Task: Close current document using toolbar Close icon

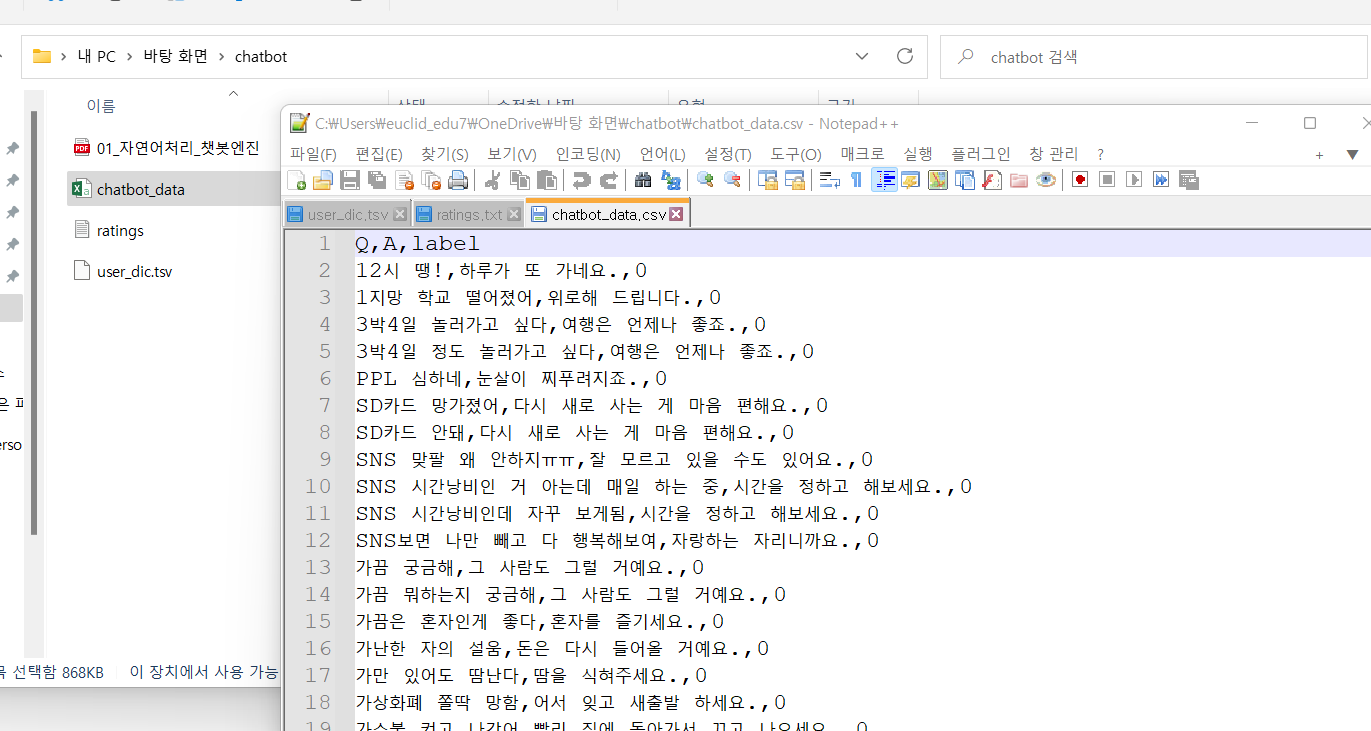Action: pyautogui.click(x=404, y=180)
